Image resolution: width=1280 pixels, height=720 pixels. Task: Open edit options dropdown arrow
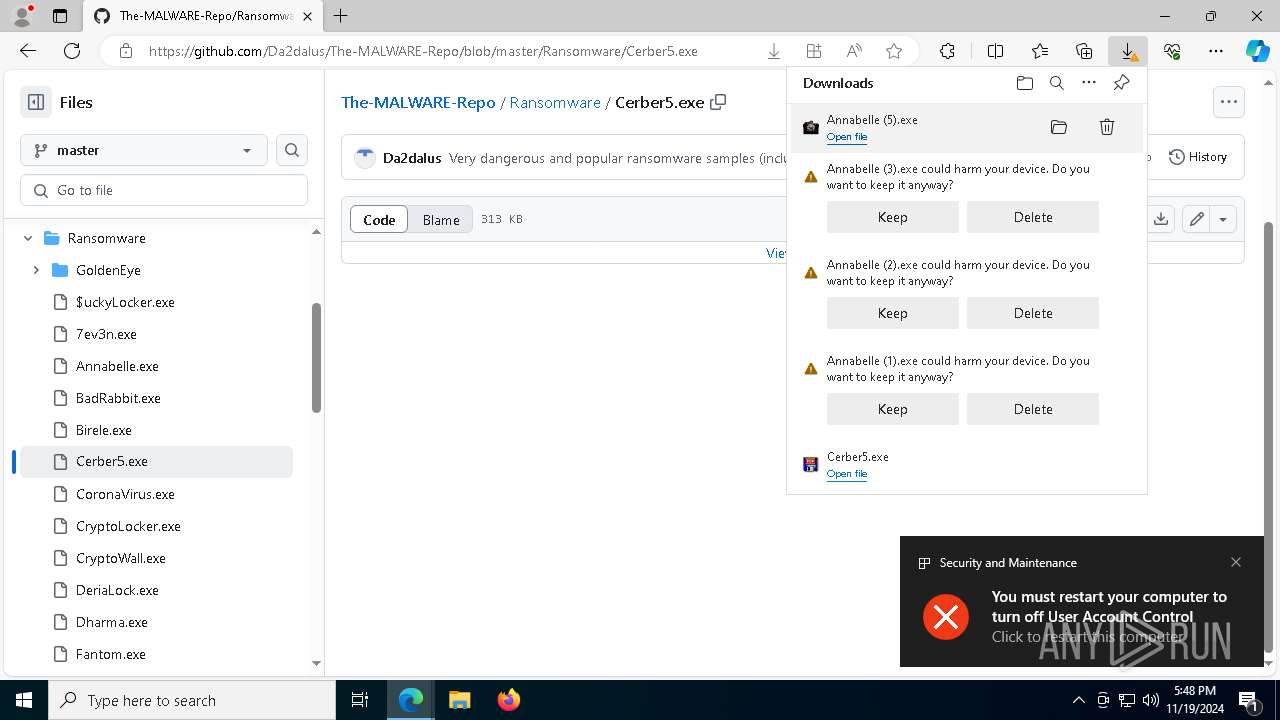click(1223, 219)
